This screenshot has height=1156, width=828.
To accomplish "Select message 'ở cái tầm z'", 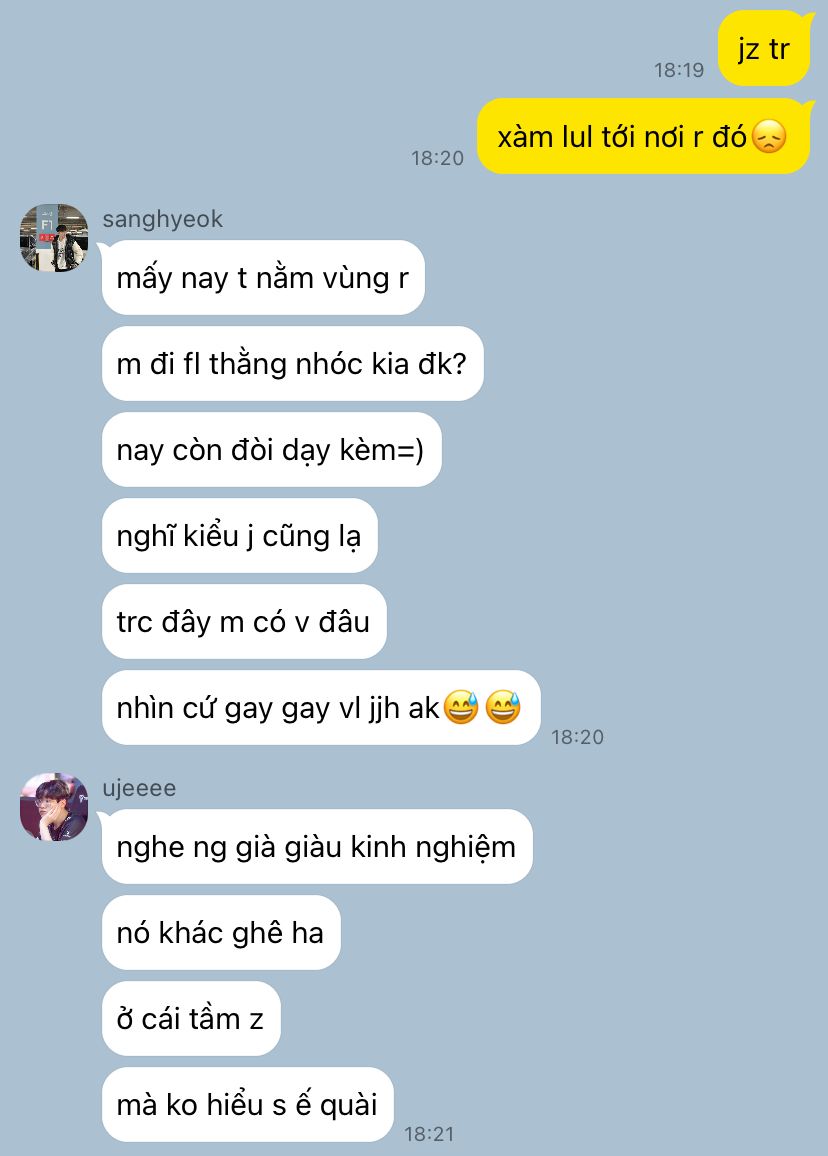I will coord(191,1019).
